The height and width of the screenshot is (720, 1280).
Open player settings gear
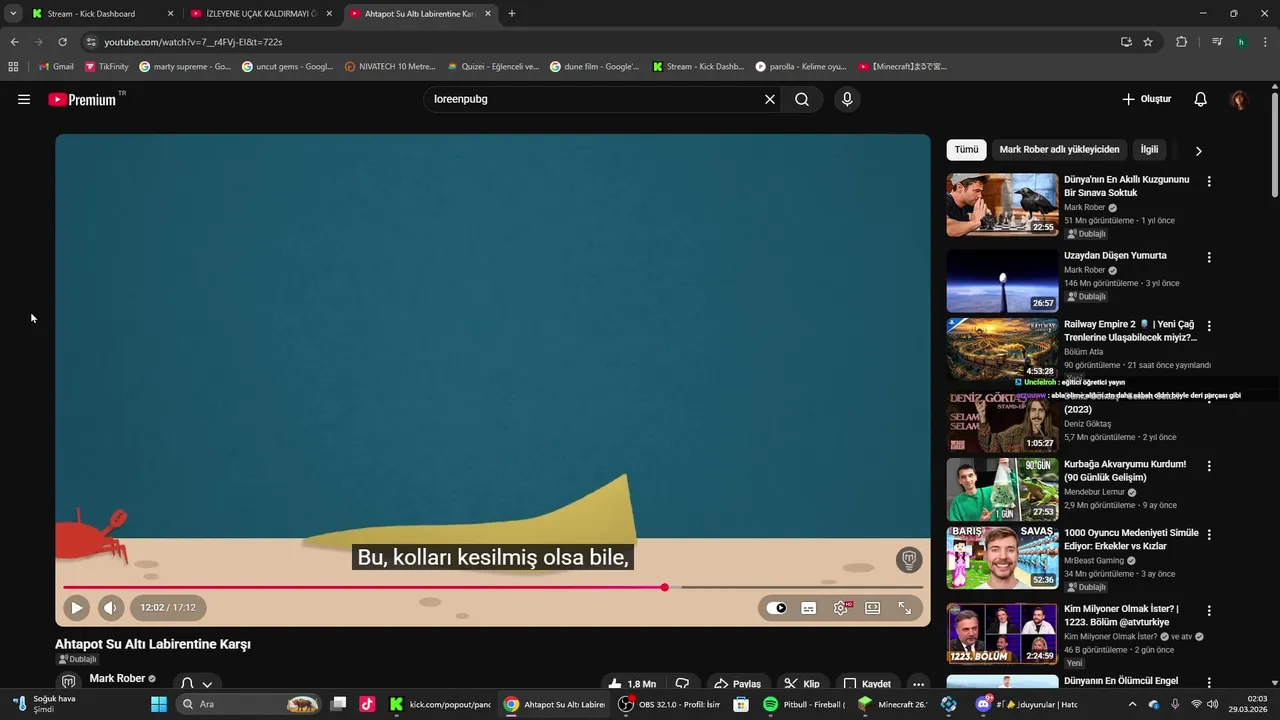coord(841,607)
